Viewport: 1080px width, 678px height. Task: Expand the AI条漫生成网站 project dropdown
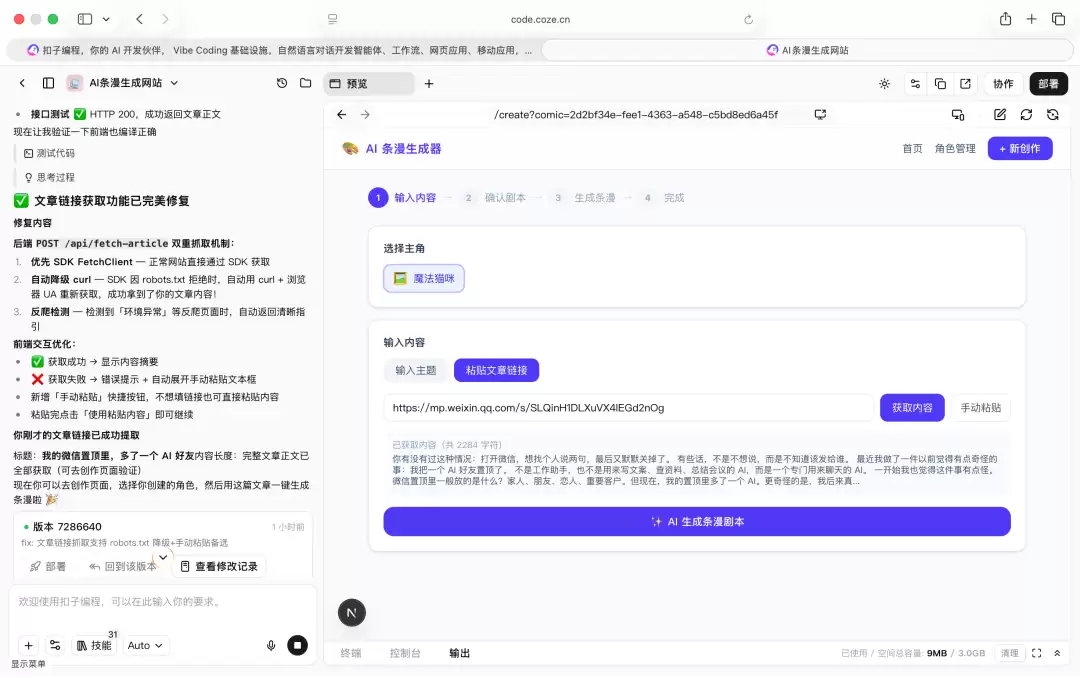point(174,83)
